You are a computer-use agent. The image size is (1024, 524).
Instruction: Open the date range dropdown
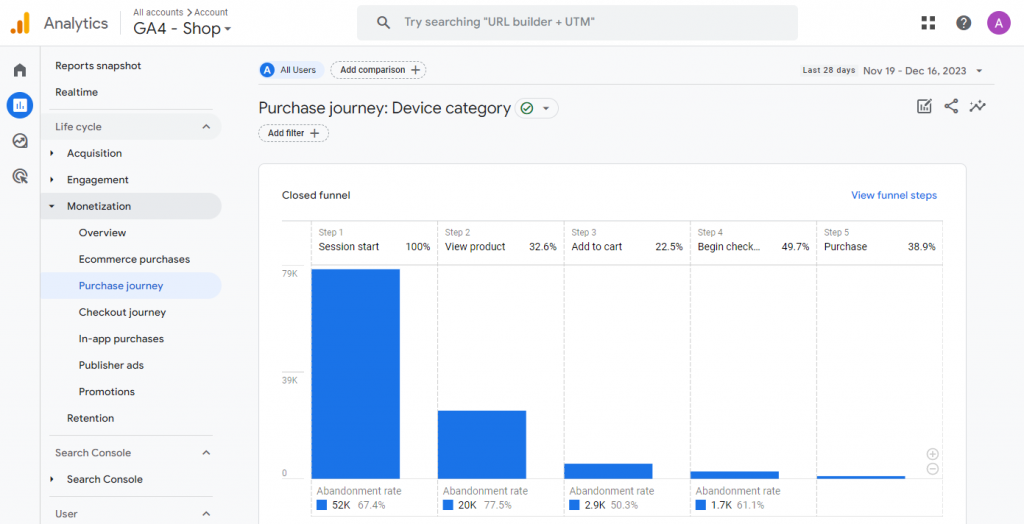point(978,71)
